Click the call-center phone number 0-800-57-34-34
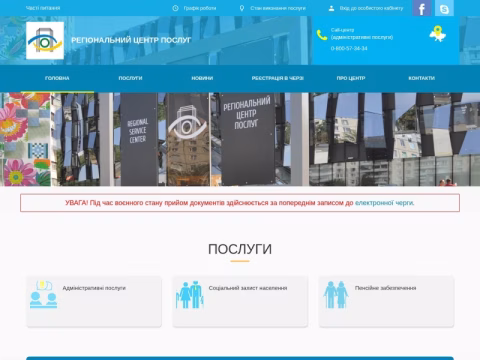 coord(349,48)
